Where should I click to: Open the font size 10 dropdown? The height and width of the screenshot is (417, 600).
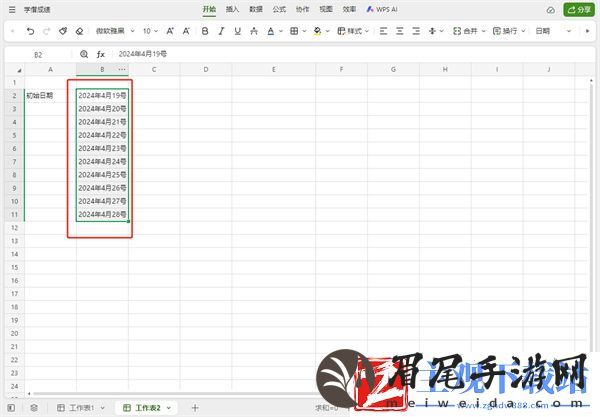click(x=150, y=31)
